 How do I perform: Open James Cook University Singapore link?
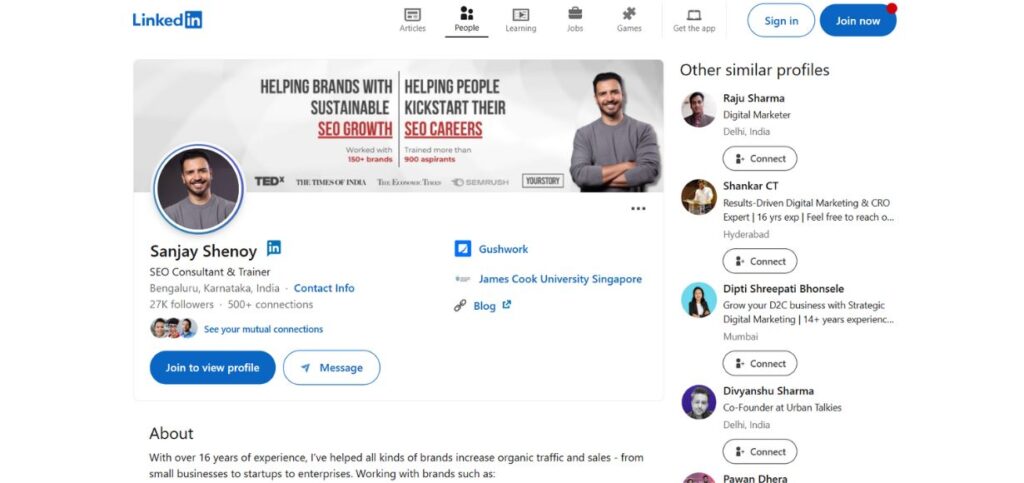pyautogui.click(x=560, y=279)
